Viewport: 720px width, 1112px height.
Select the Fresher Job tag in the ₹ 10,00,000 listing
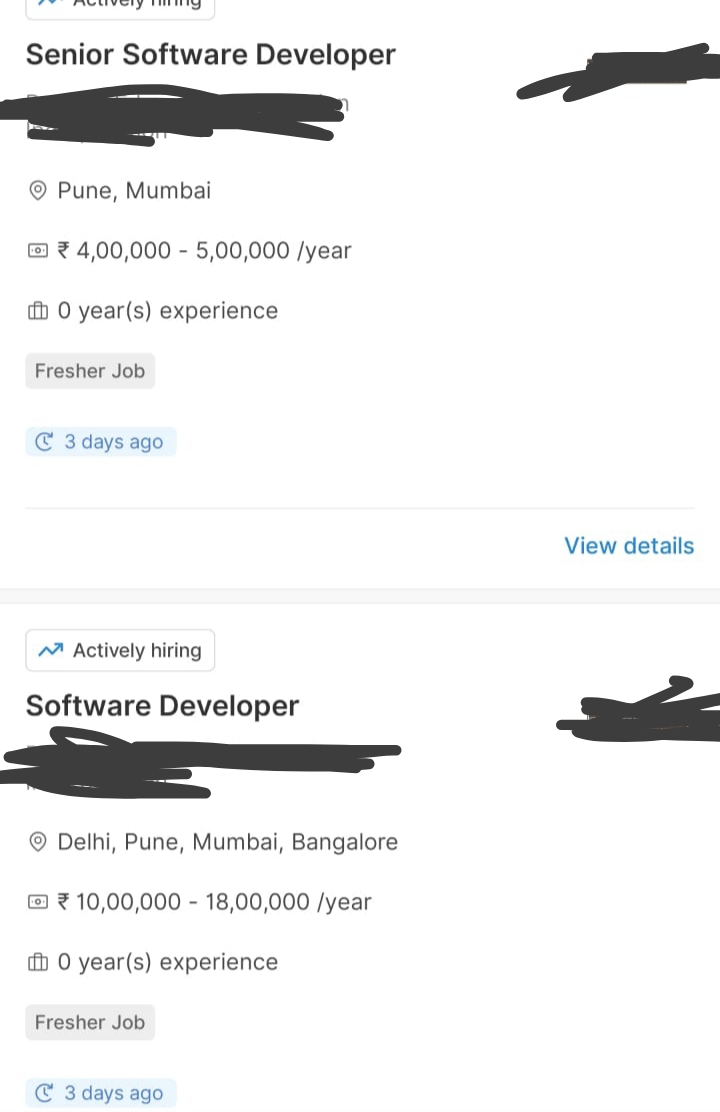[x=90, y=1023]
